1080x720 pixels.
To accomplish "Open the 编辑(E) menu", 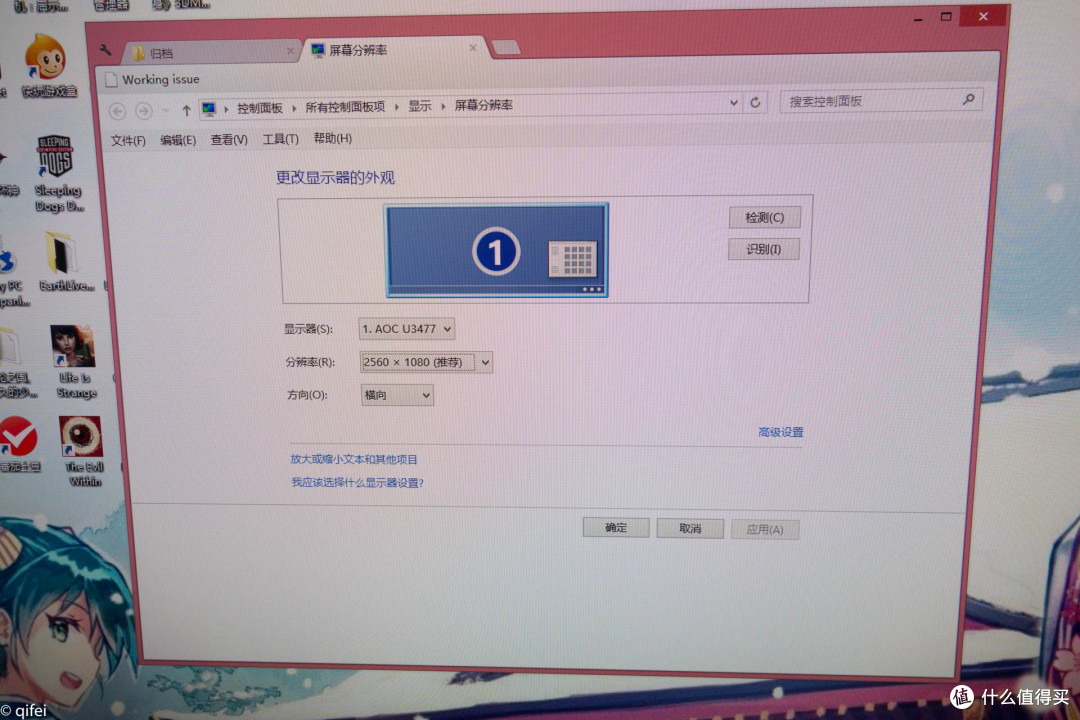I will (x=178, y=140).
